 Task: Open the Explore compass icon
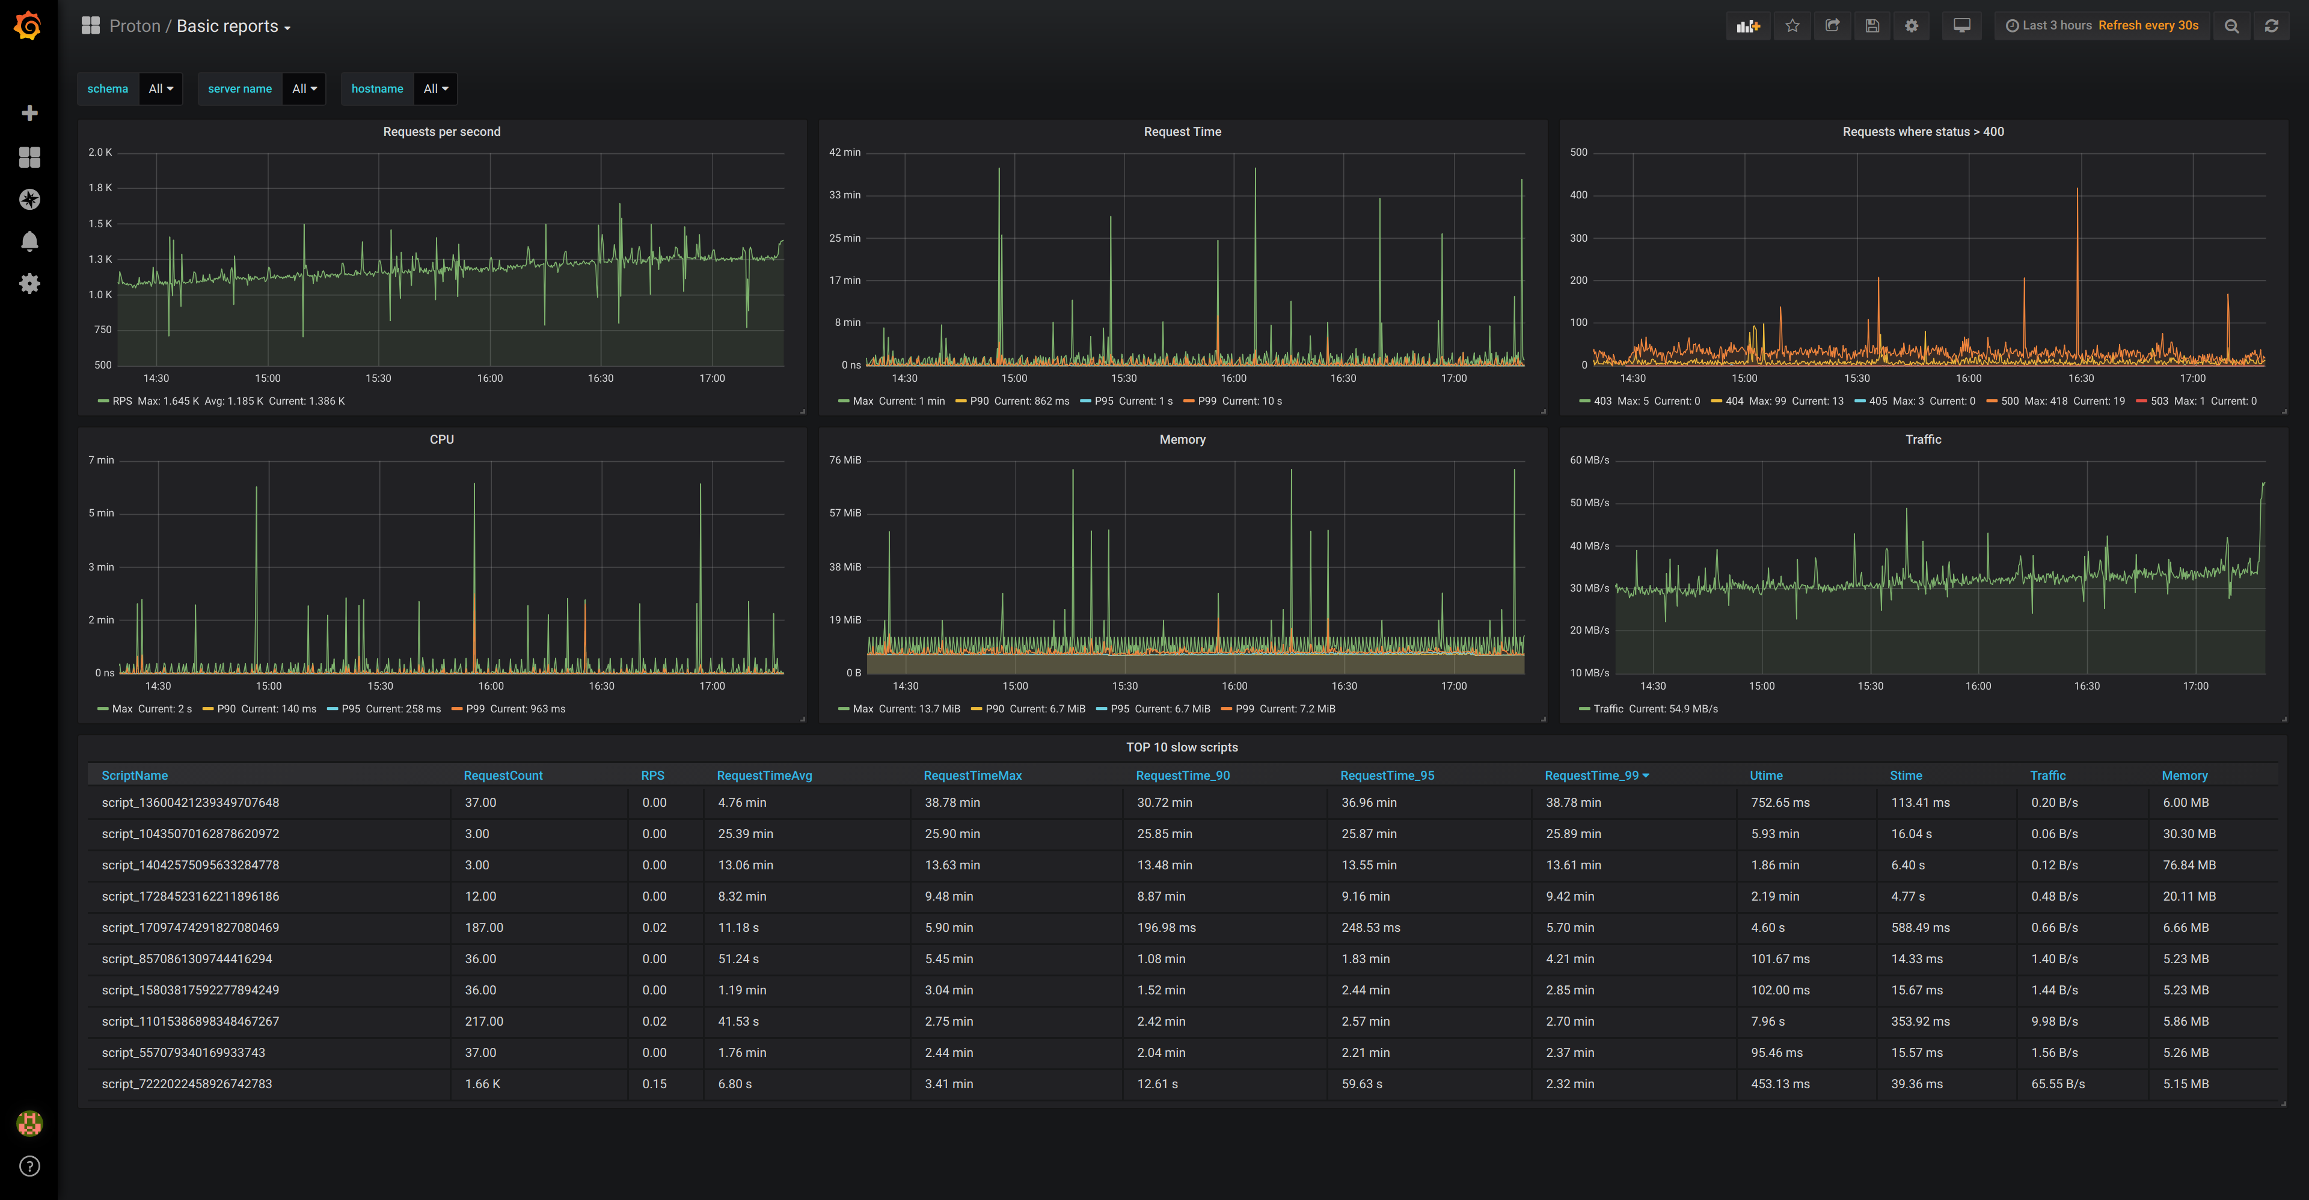[30, 199]
